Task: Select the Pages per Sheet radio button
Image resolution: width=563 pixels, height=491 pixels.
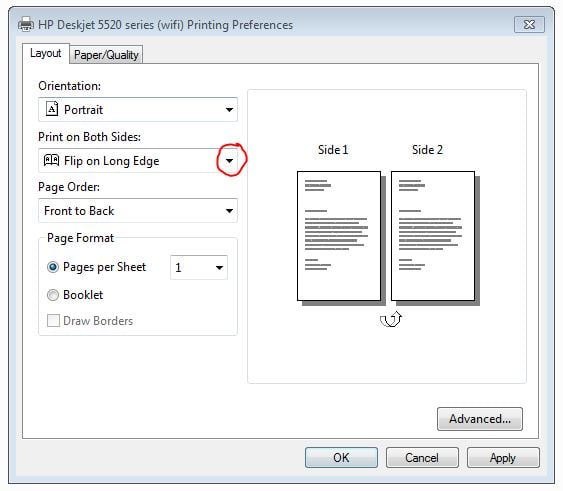Action: 53,267
